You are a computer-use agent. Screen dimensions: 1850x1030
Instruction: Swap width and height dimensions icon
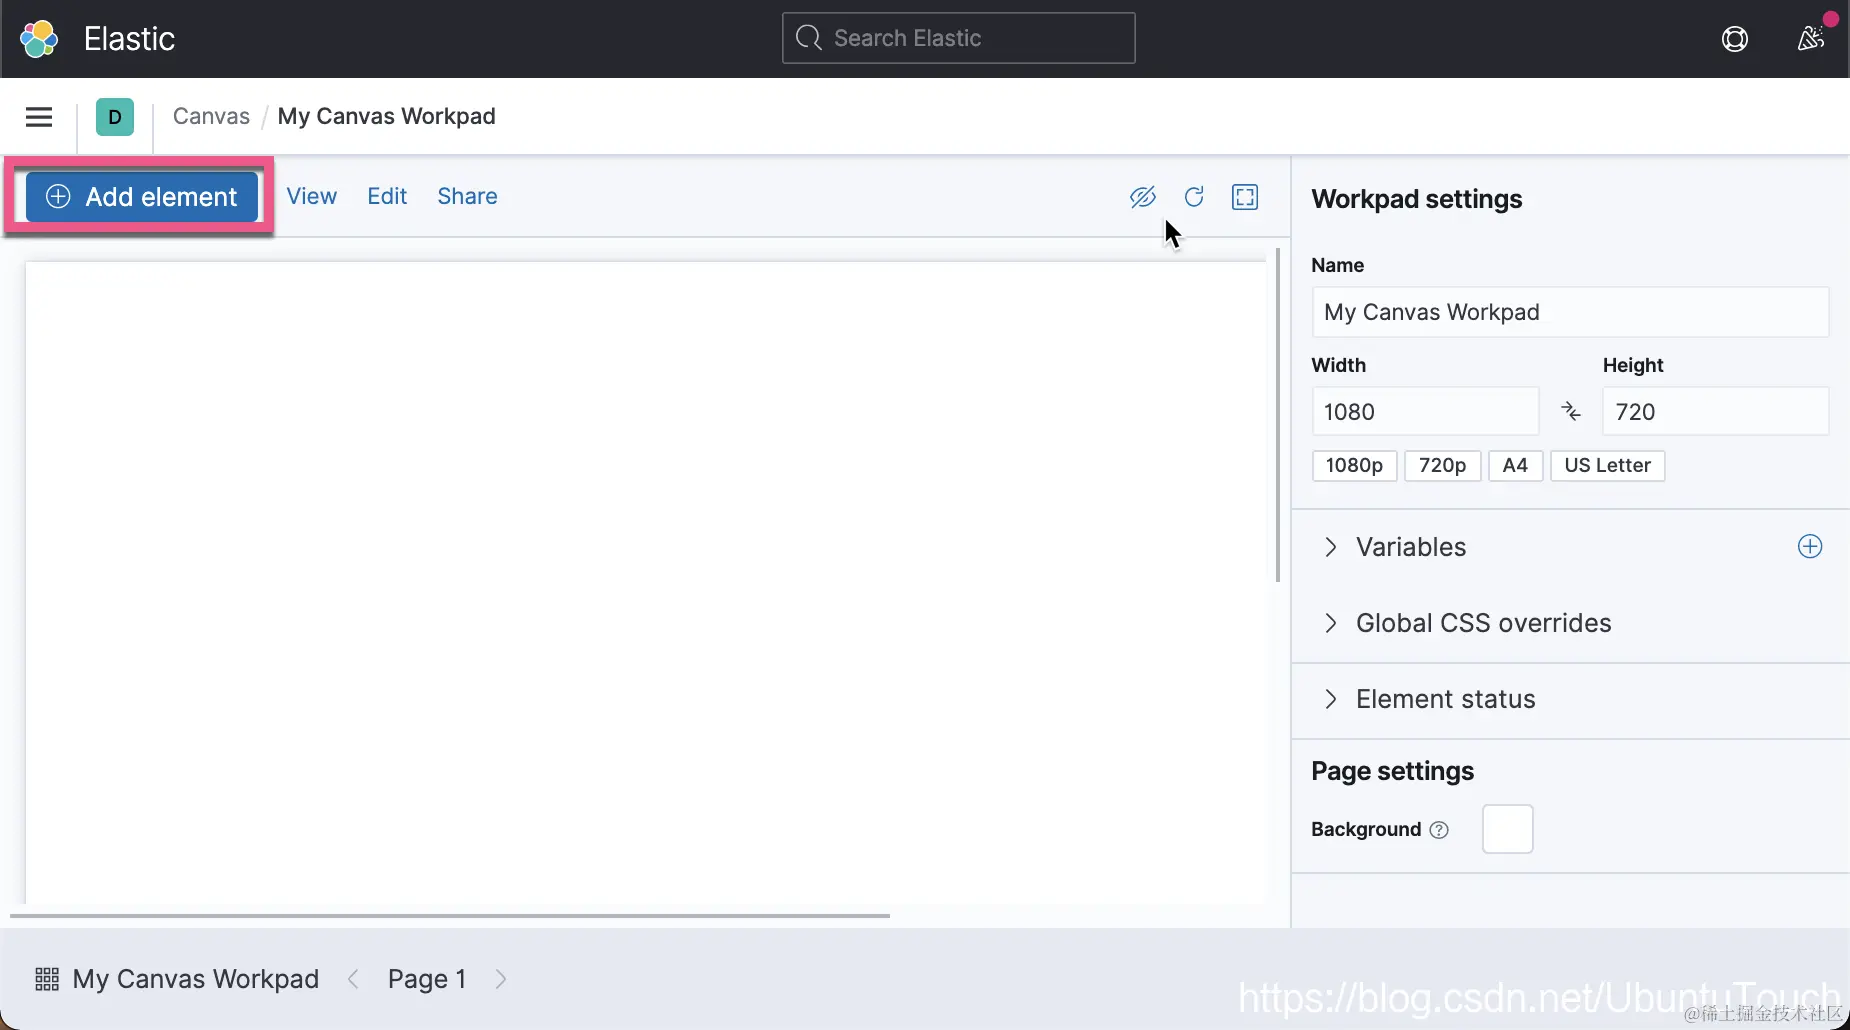(1571, 411)
